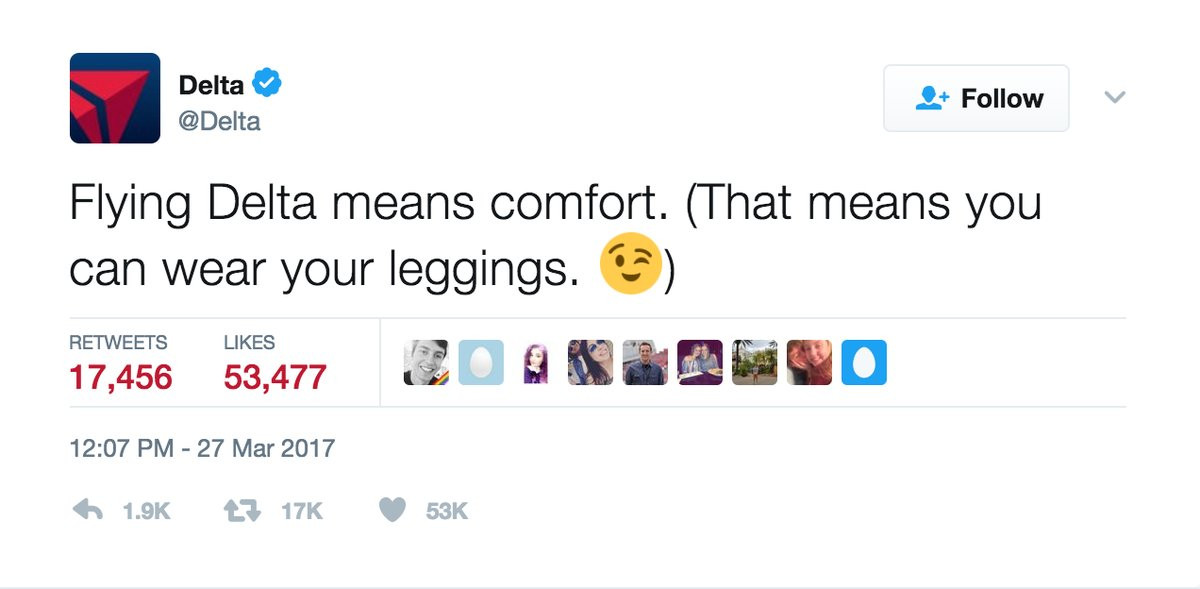The height and width of the screenshot is (589, 1200).
Task: Click the @Delta handle
Action: (219, 121)
